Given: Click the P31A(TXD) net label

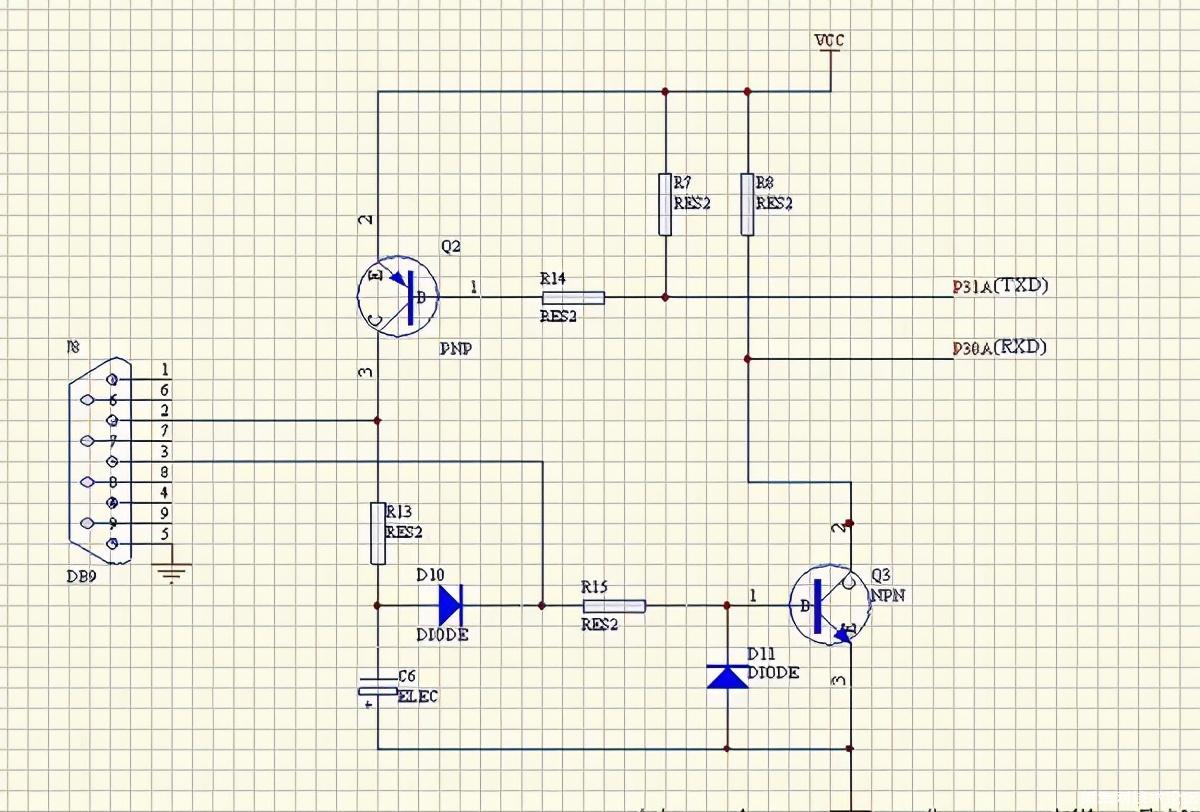Looking at the screenshot, I should pyautogui.click(x=1000, y=286).
